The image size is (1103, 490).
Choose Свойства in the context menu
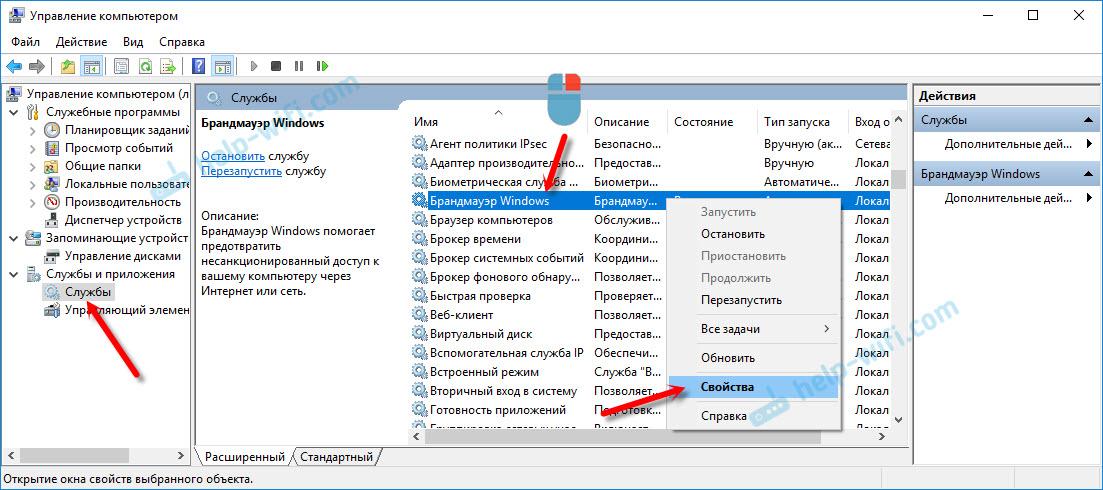(753, 387)
